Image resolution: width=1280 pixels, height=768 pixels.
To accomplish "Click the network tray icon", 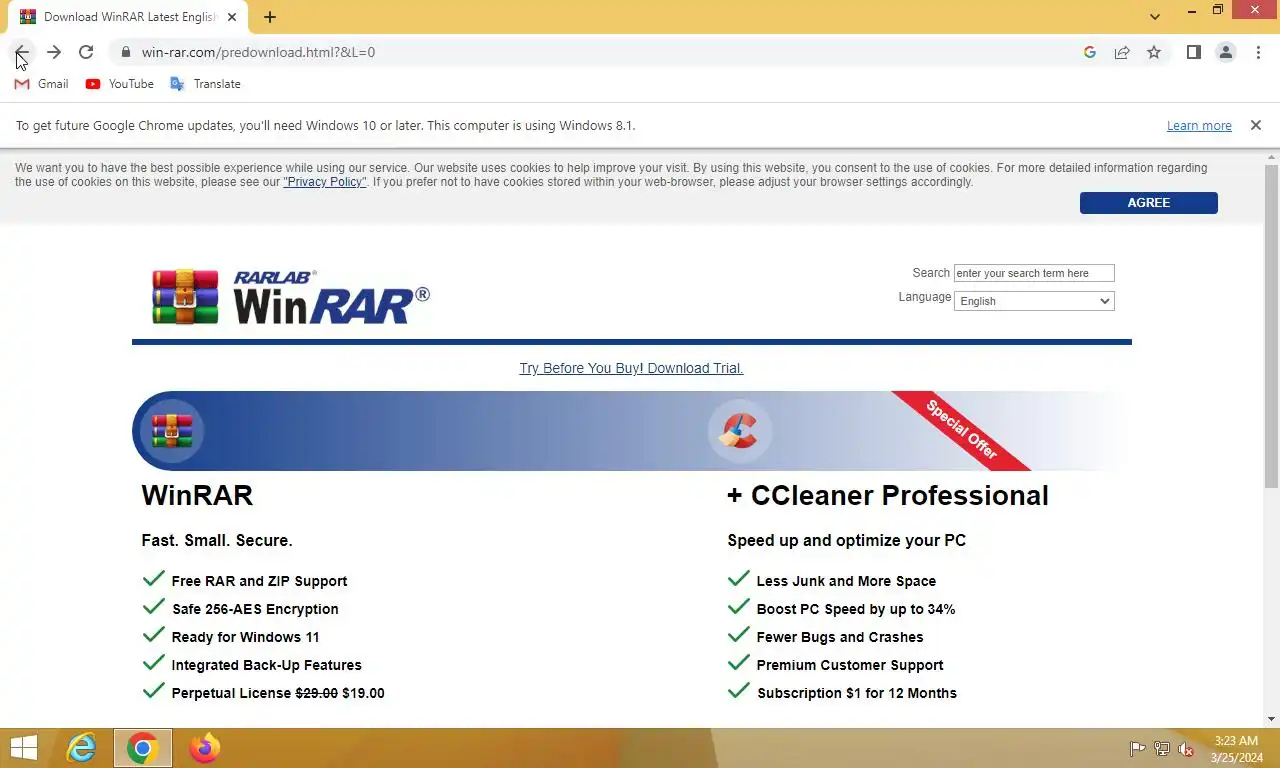I will pos(1162,749).
